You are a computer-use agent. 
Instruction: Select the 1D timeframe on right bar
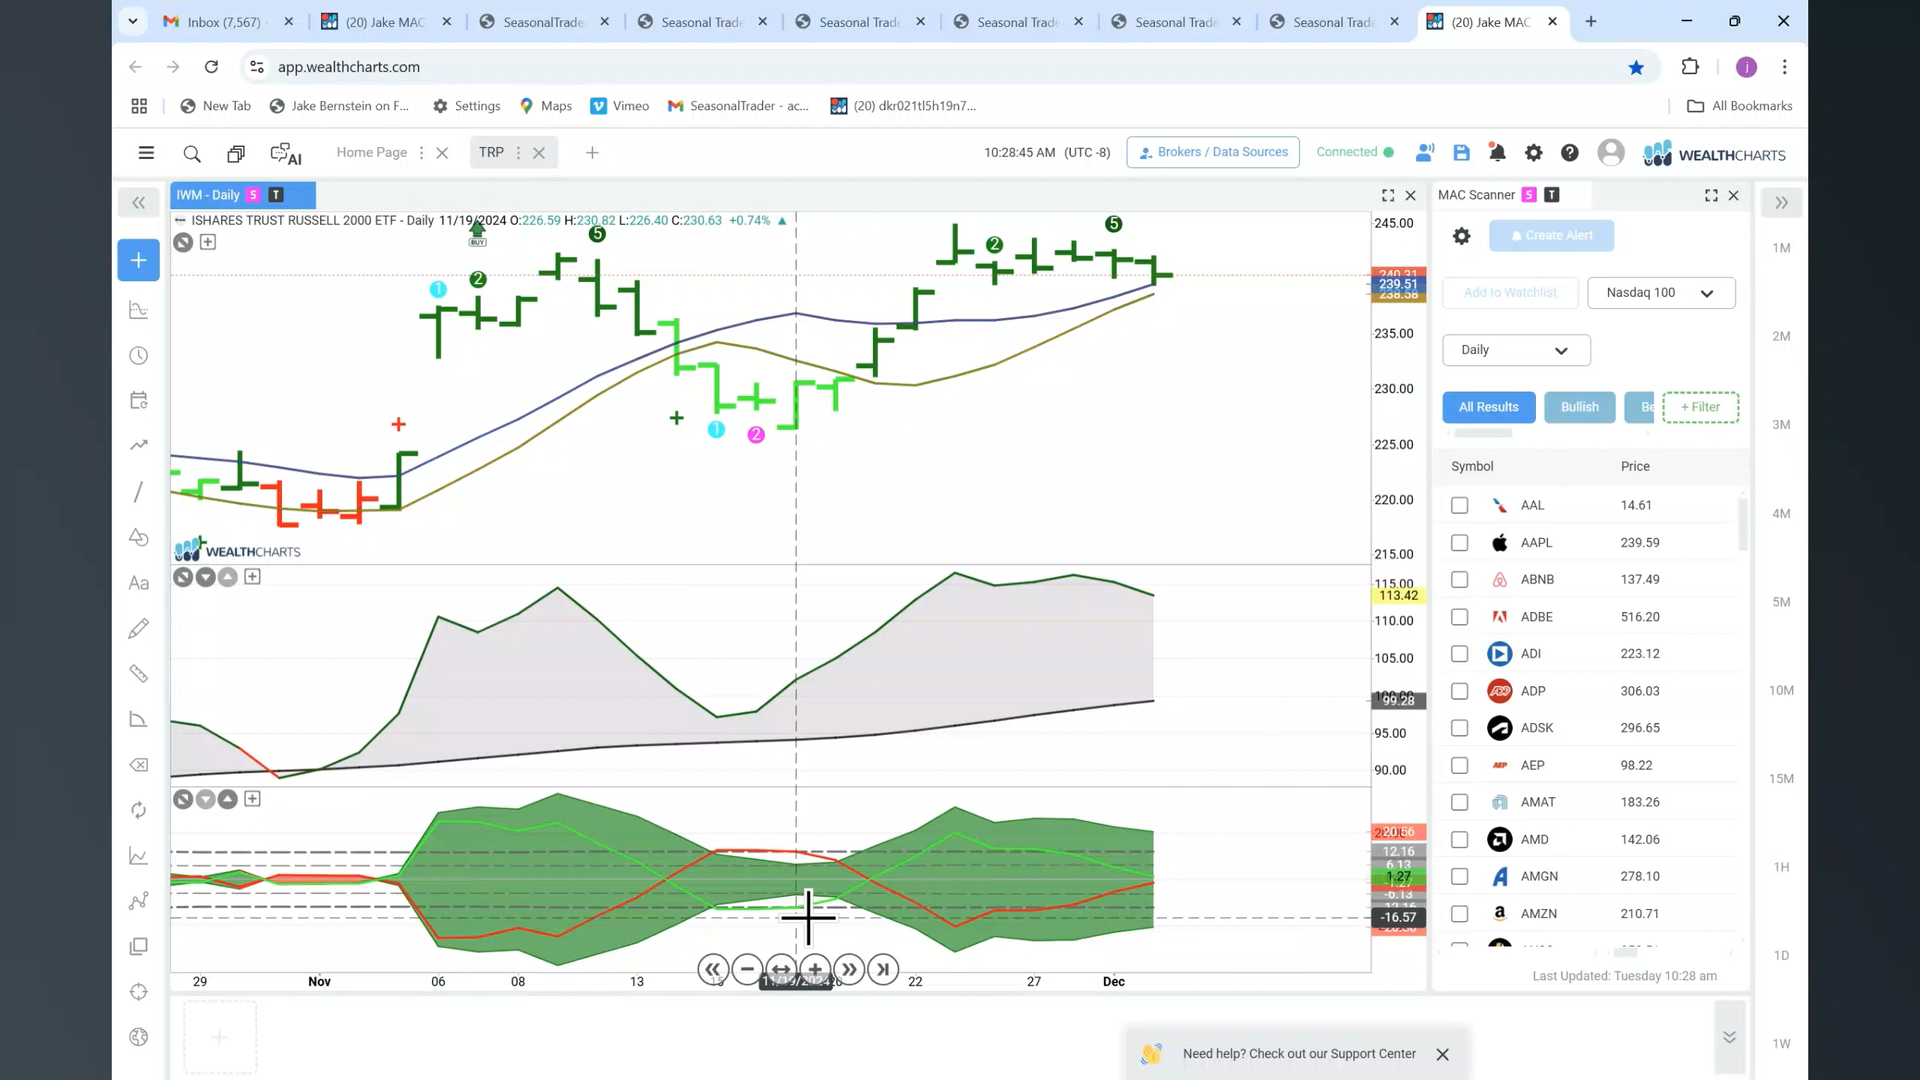click(x=1781, y=955)
